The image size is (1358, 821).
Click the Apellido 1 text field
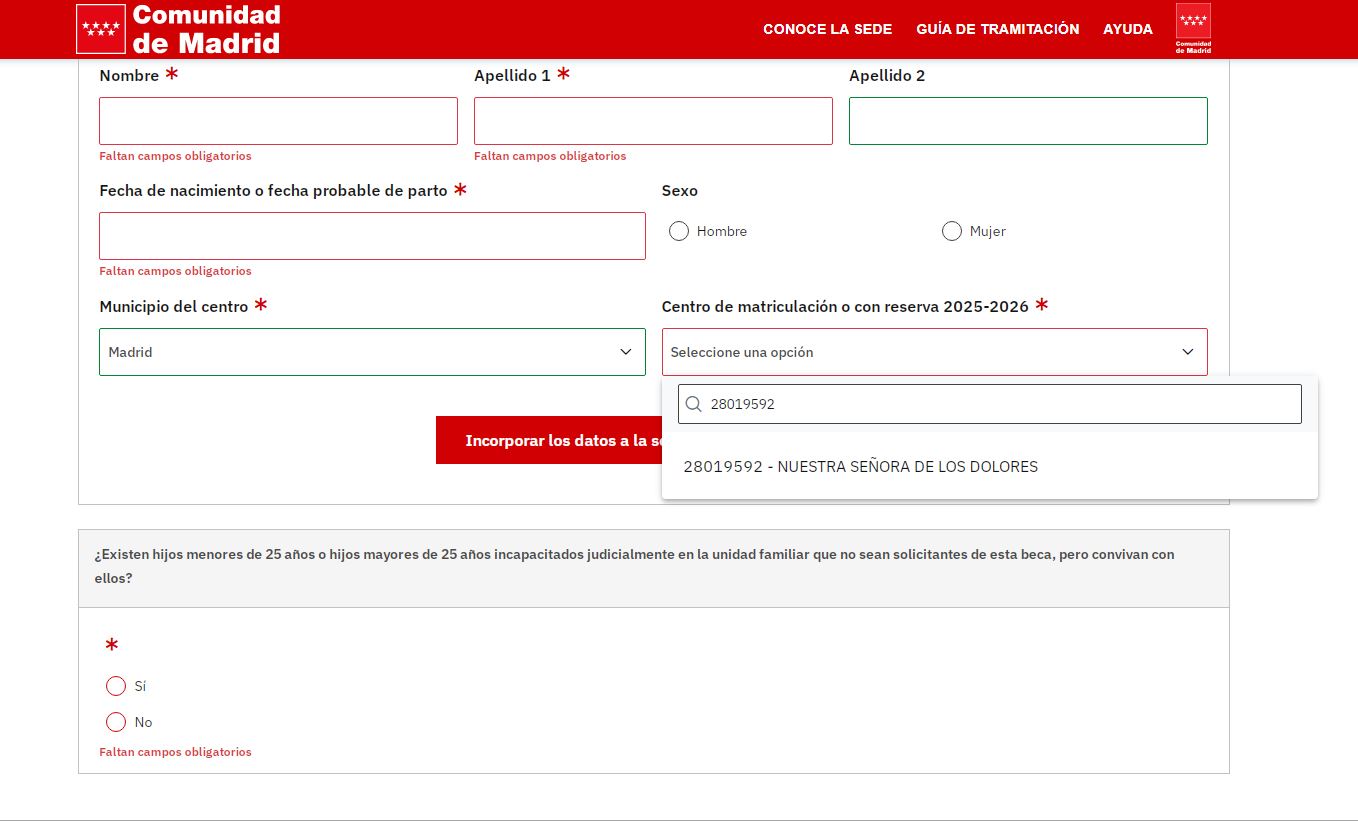point(653,121)
